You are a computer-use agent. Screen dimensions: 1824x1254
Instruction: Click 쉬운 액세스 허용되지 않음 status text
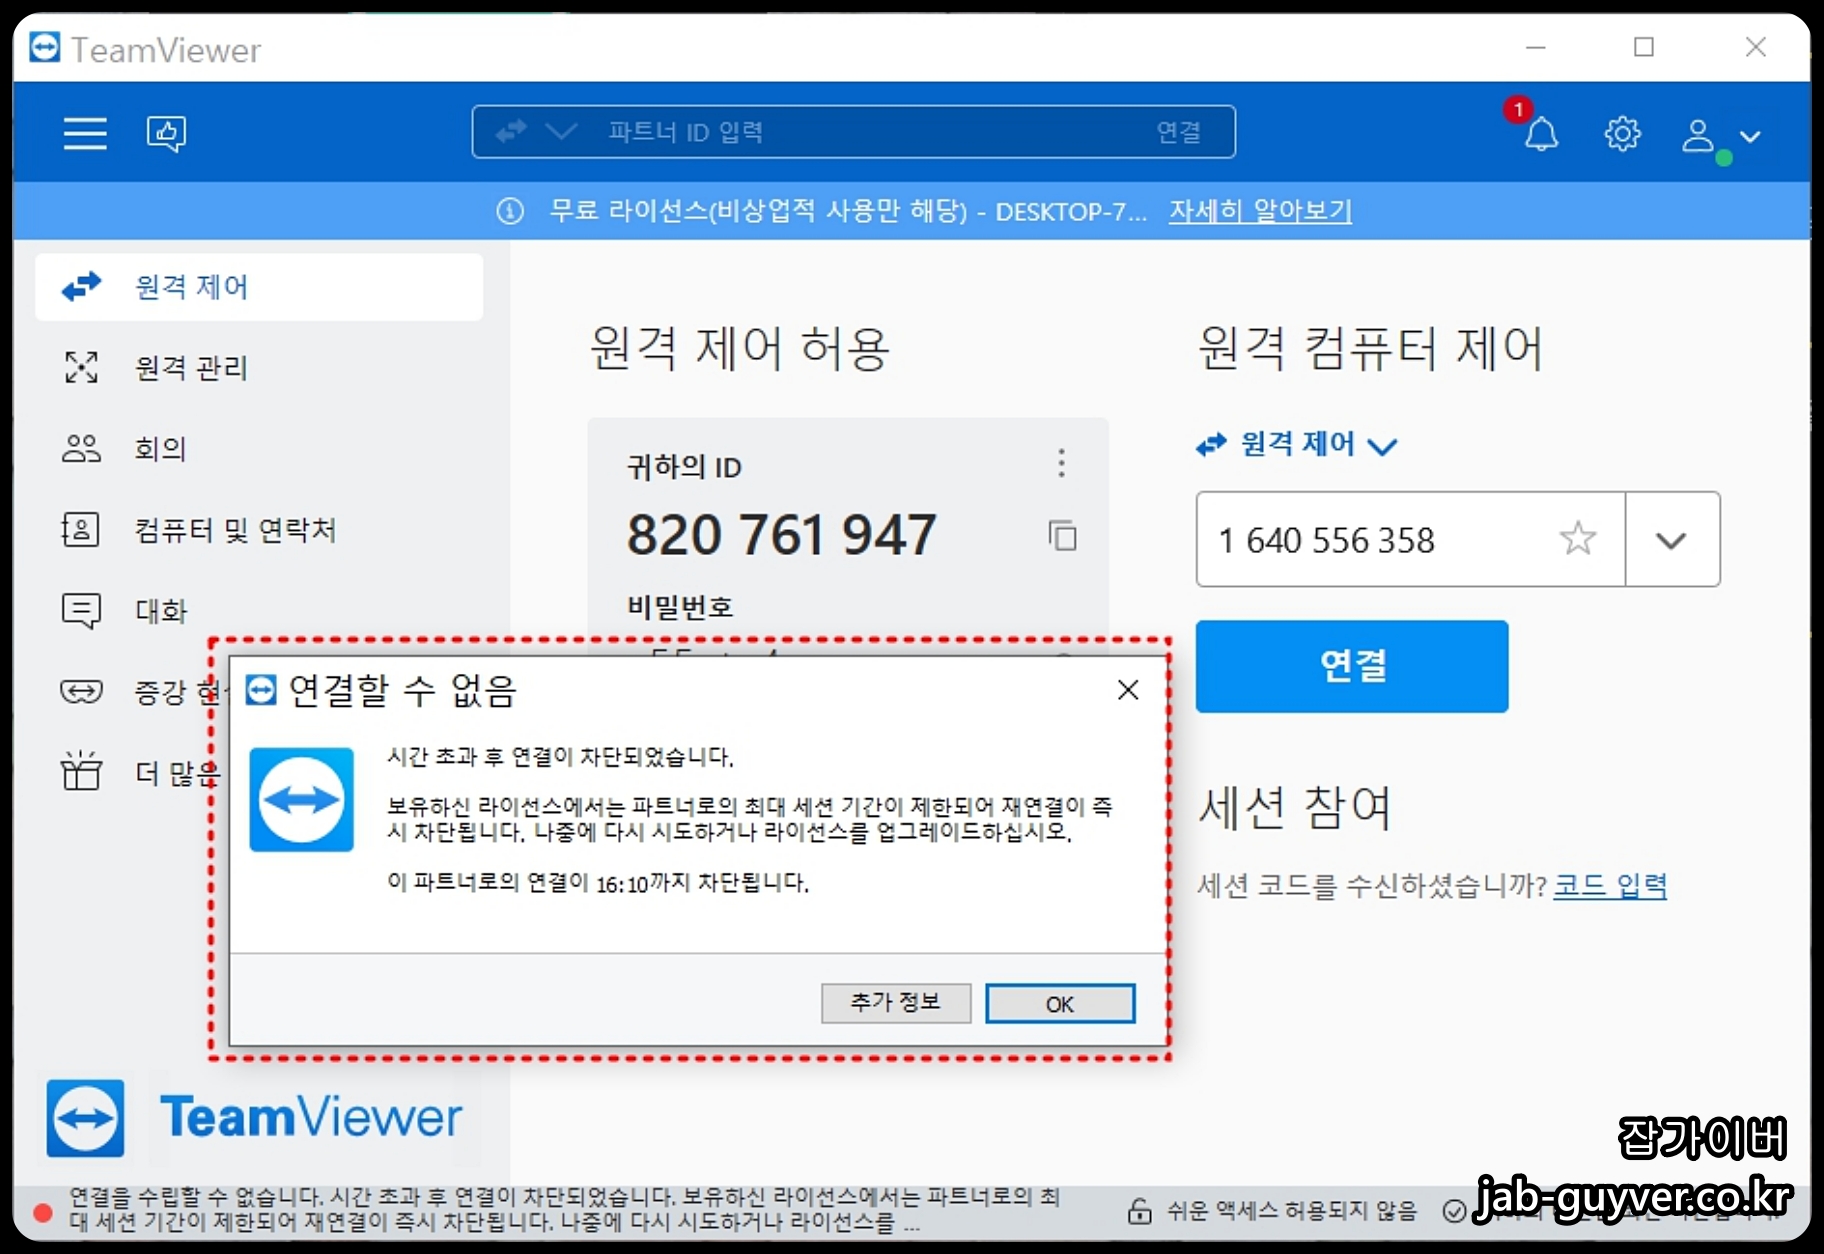(x=1292, y=1211)
